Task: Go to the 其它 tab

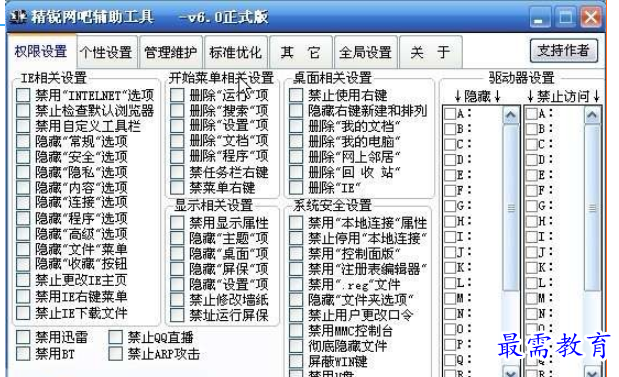Action: click(300, 52)
